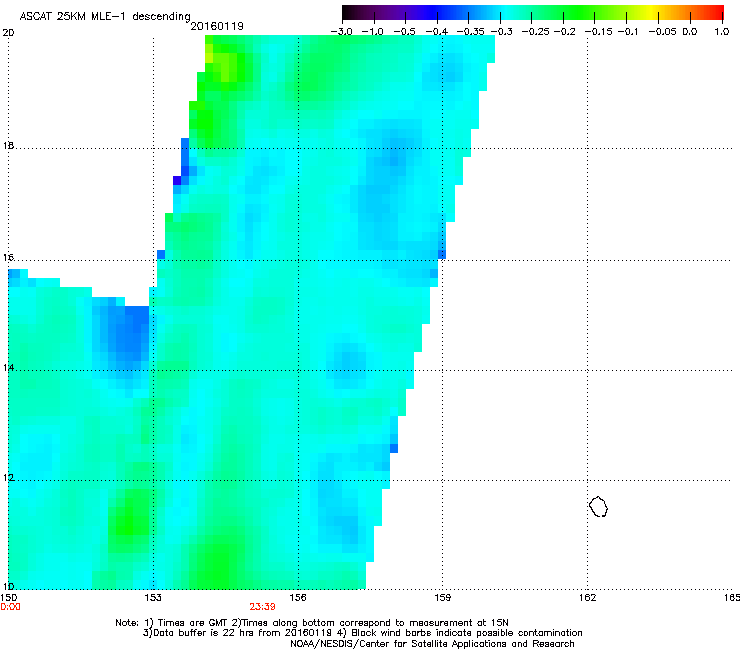The image size is (740, 650).
Task: Click the red end of the colorbar
Action: [715, 13]
